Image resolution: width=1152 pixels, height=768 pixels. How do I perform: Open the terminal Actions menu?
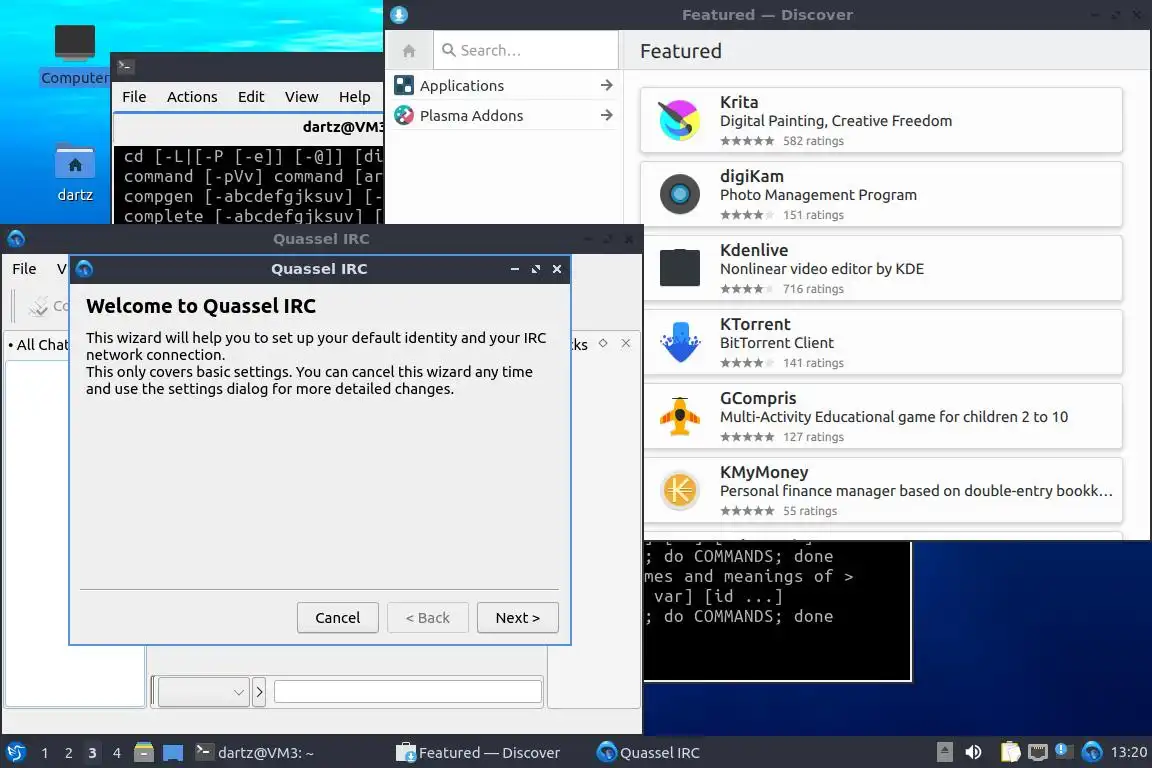[192, 97]
